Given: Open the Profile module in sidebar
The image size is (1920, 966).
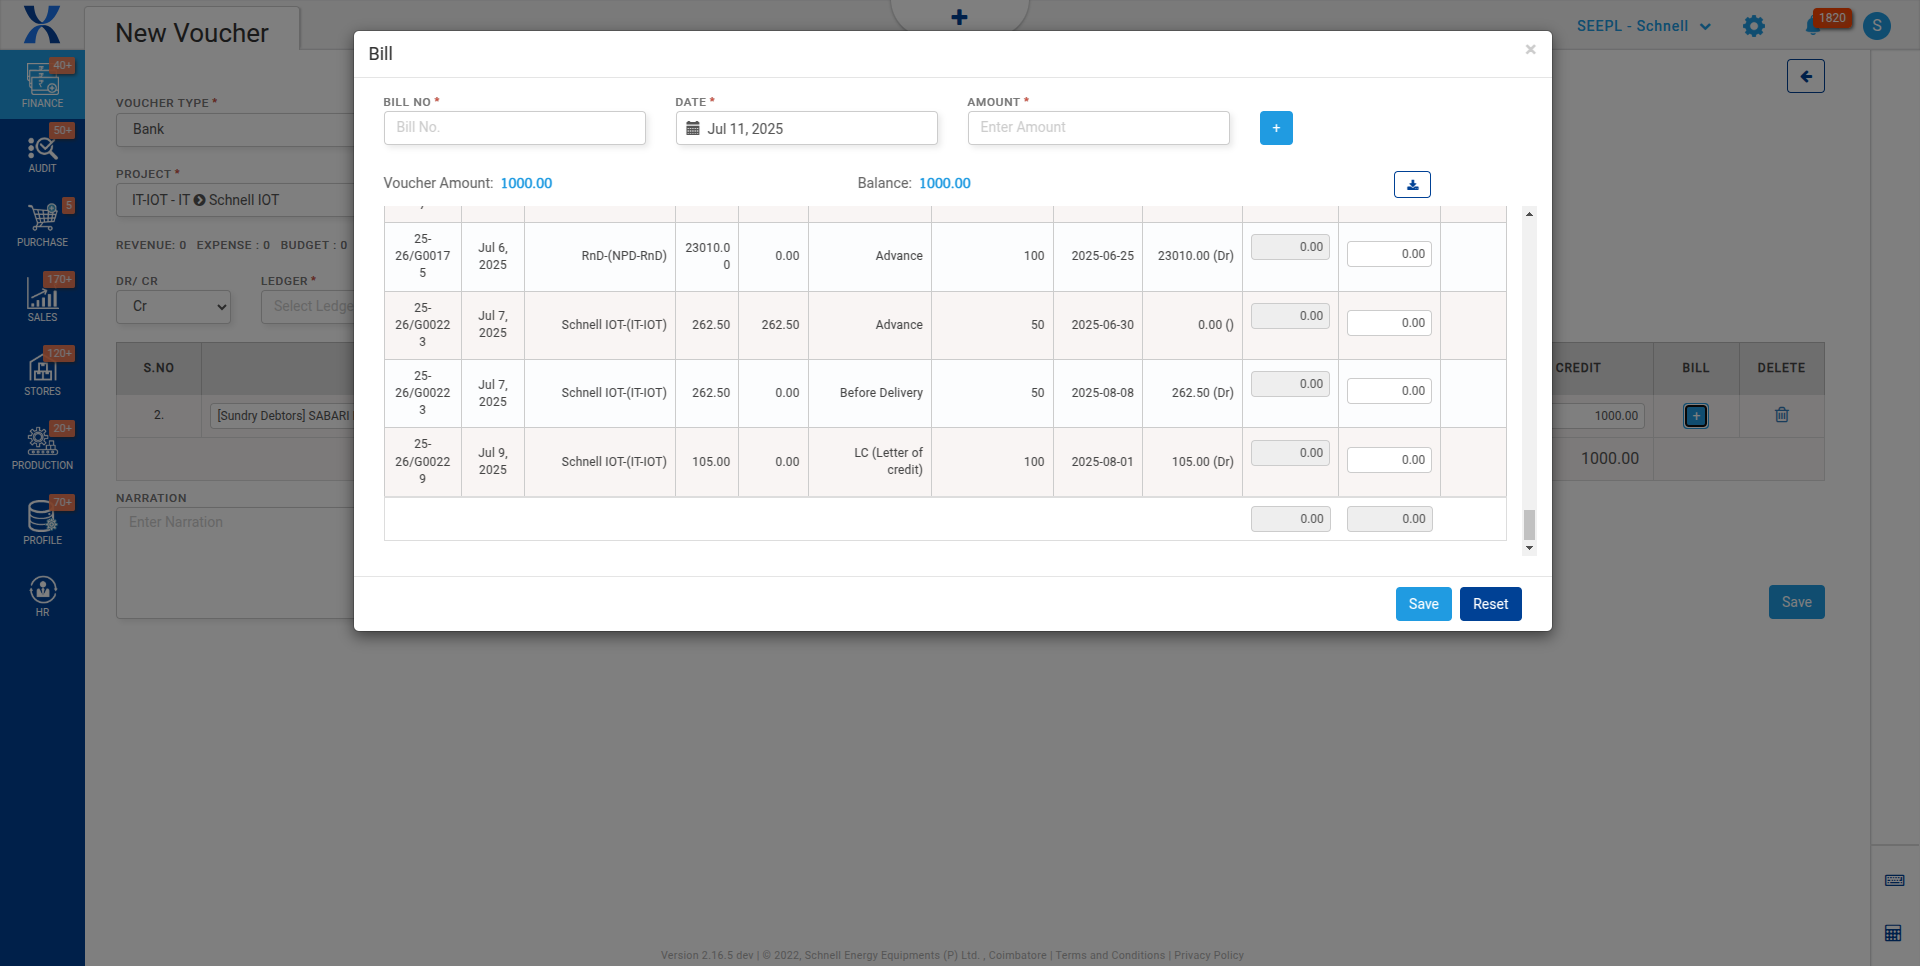Looking at the screenshot, I should tap(42, 522).
